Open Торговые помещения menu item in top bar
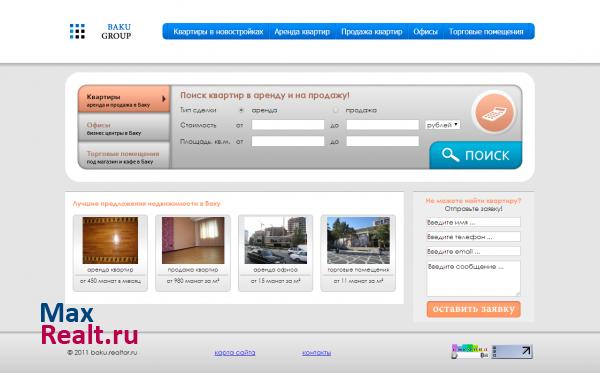600x373 pixels. click(x=486, y=32)
